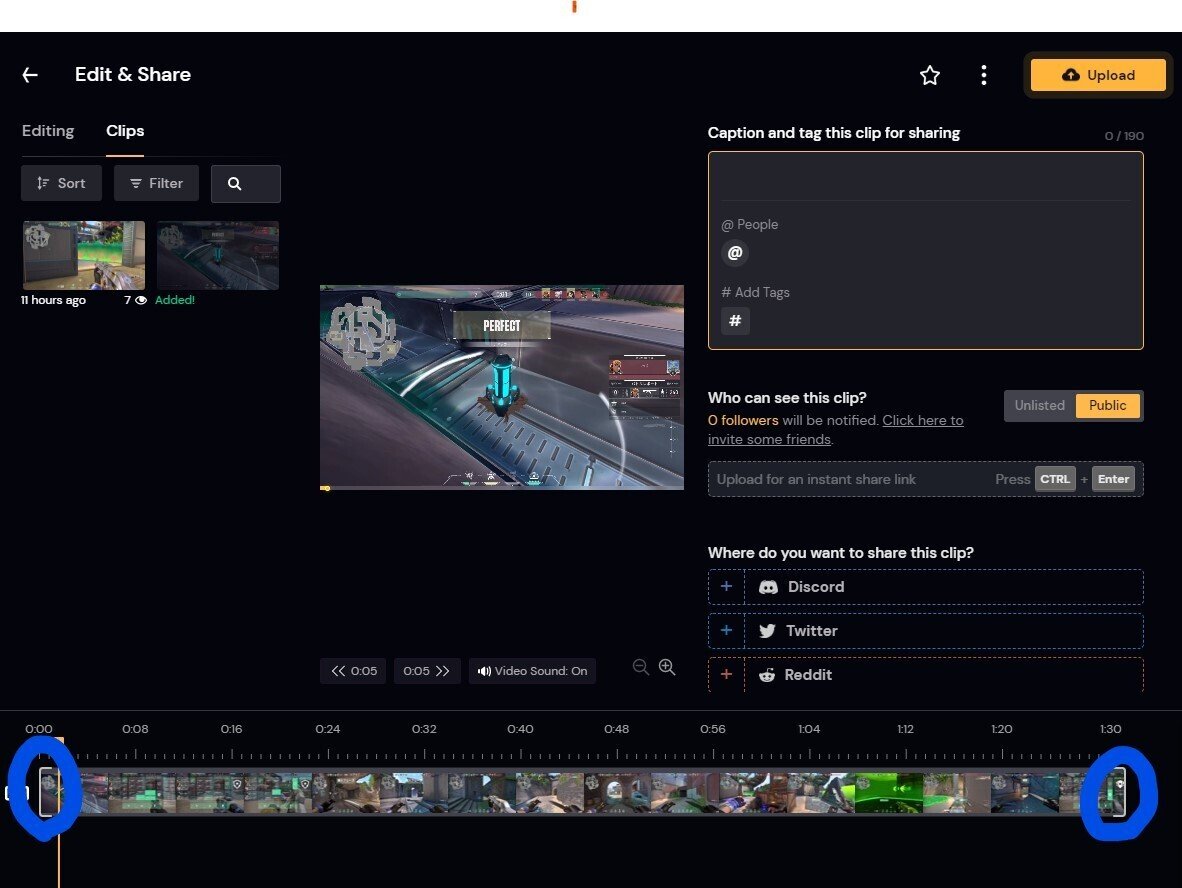Click the orange Upload button
Screen dimensions: 1182x888
click(1098, 75)
